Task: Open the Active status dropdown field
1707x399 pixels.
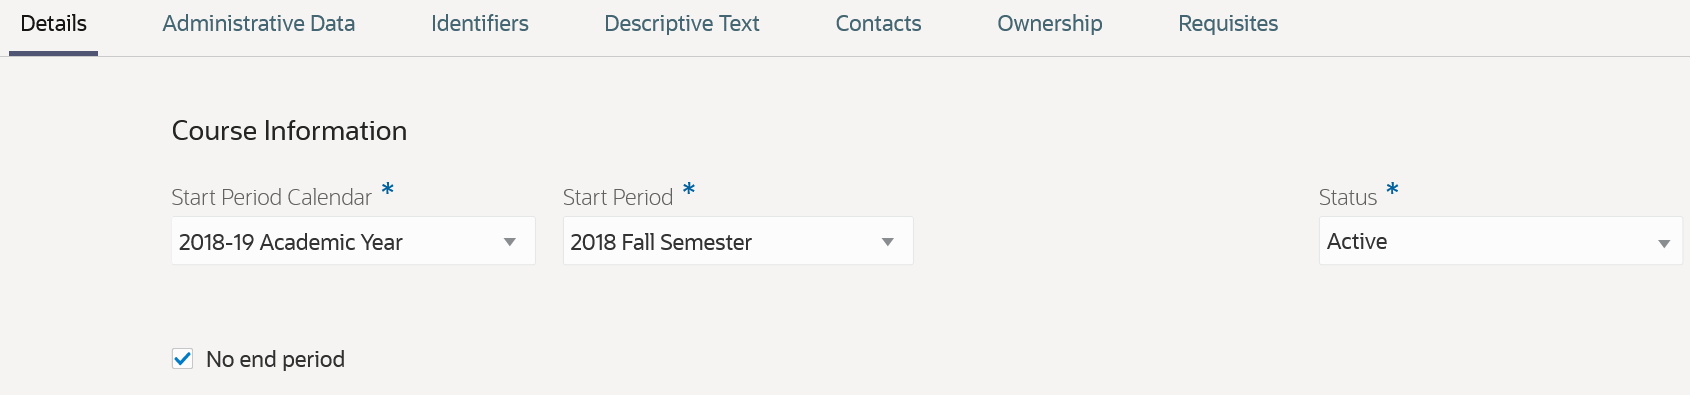Action: click(1500, 241)
